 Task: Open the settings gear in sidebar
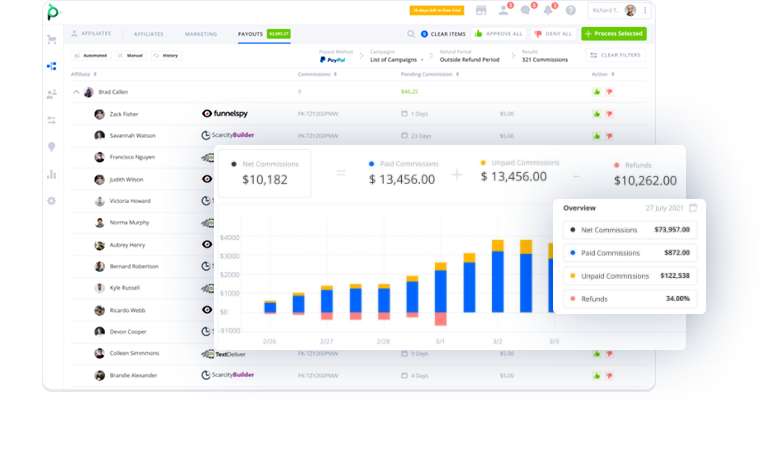(x=51, y=201)
